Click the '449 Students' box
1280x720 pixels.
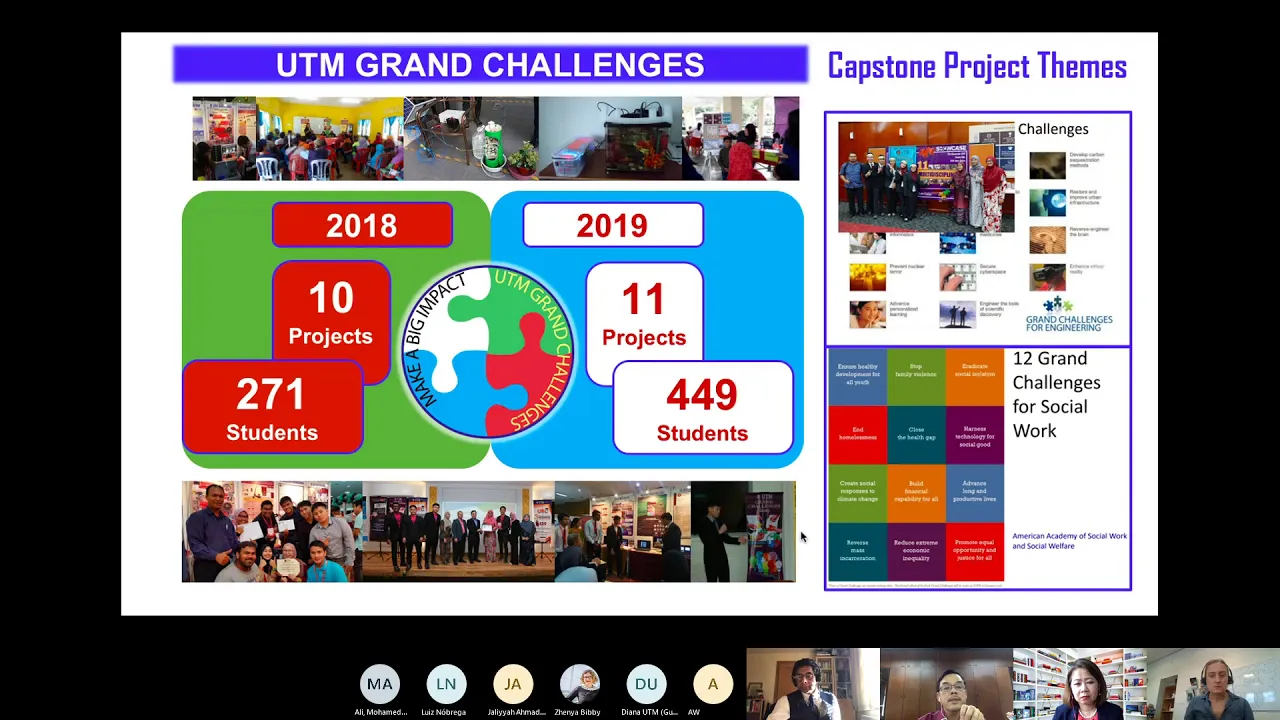tap(702, 408)
